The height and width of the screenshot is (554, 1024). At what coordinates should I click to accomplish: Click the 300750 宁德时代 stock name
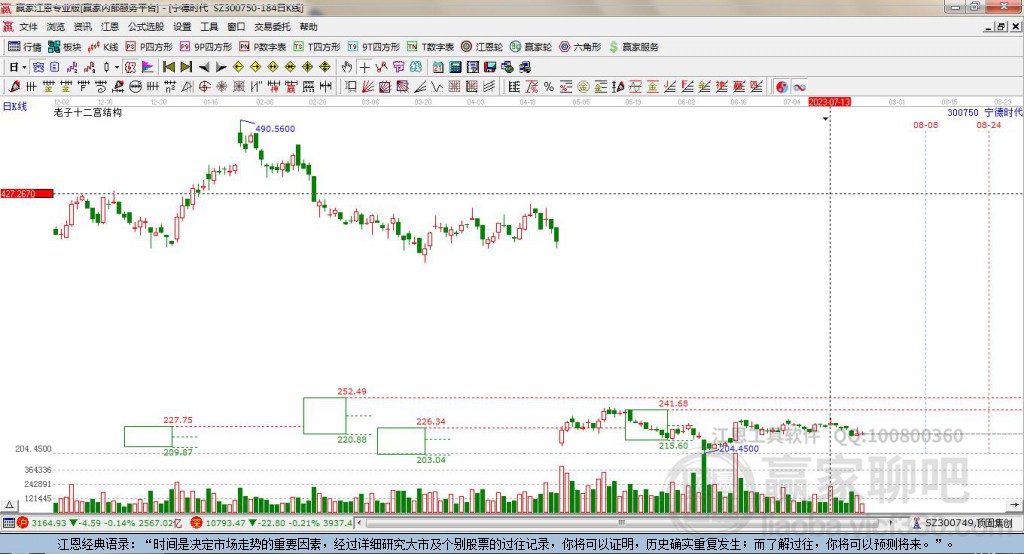985,112
